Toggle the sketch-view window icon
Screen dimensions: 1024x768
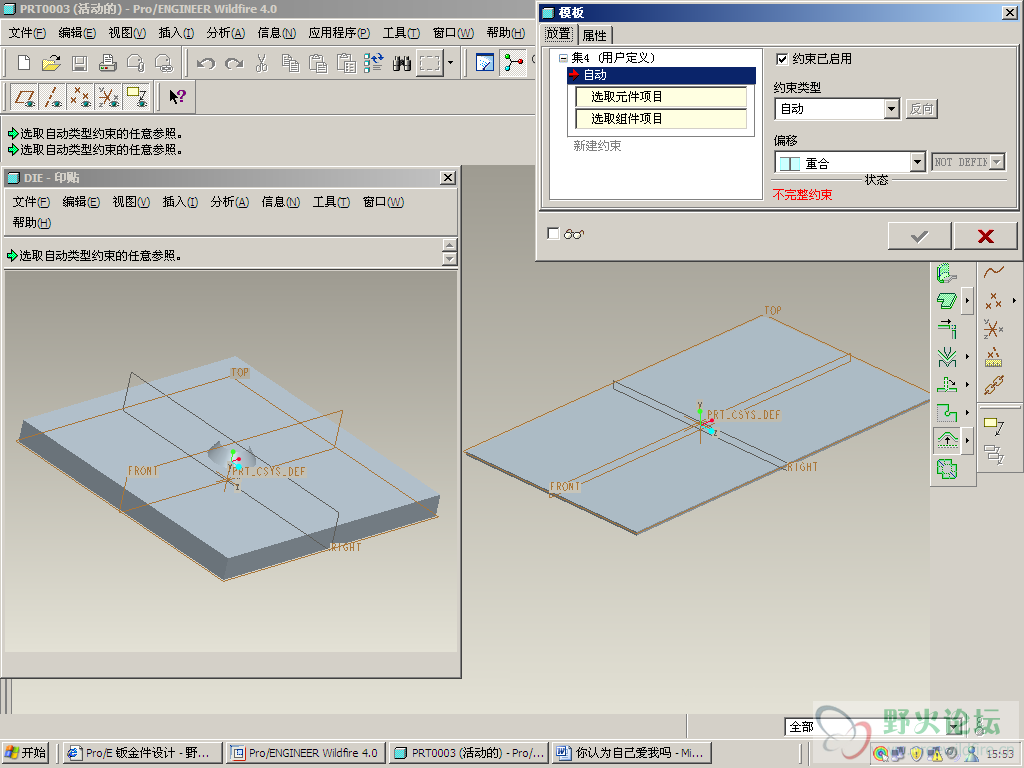tap(485, 63)
